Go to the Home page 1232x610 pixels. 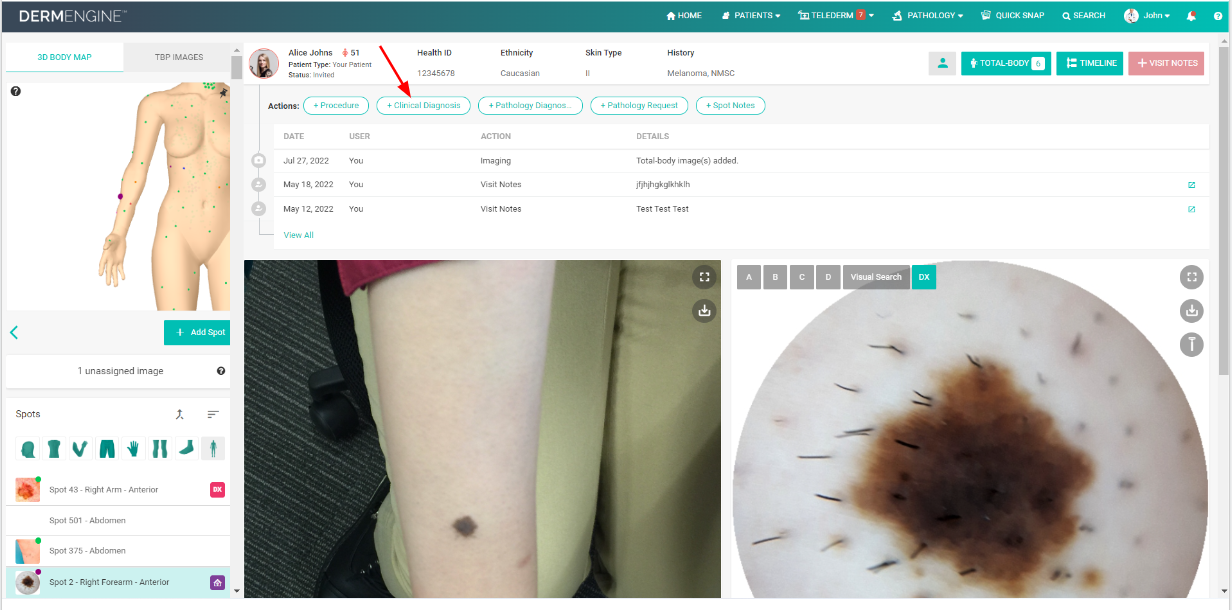684,16
